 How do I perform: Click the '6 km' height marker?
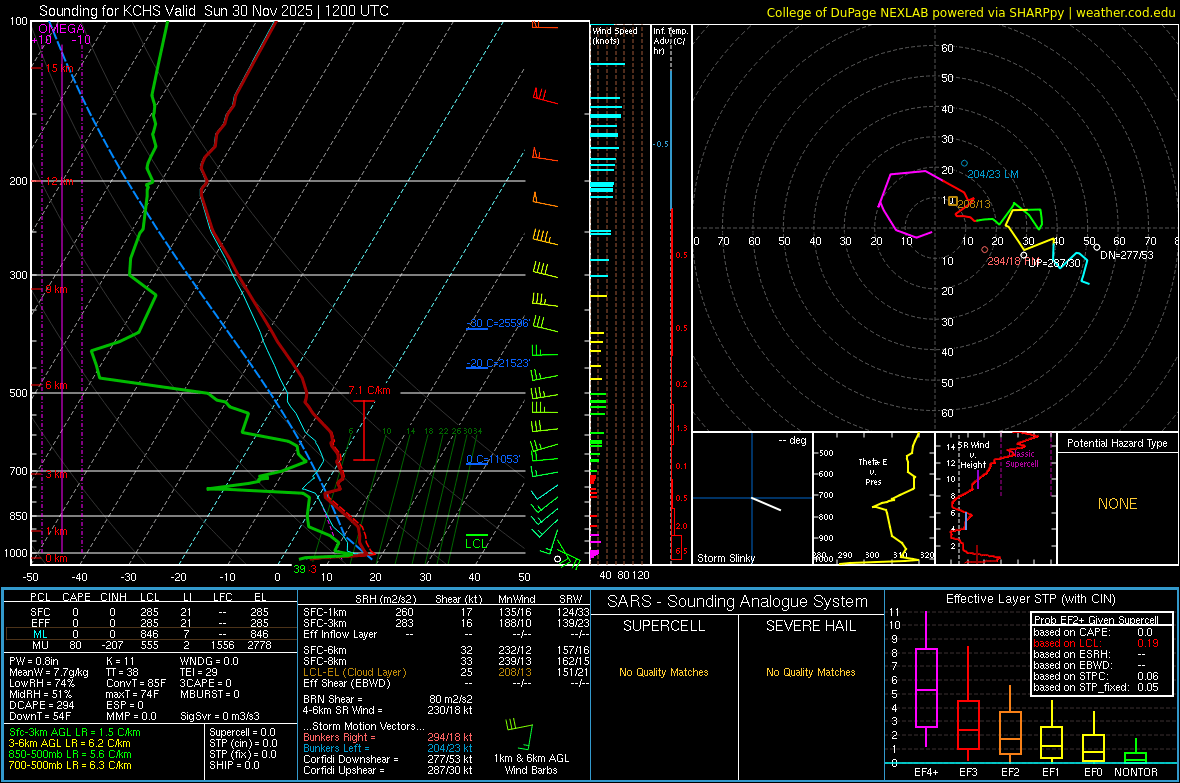56,385
